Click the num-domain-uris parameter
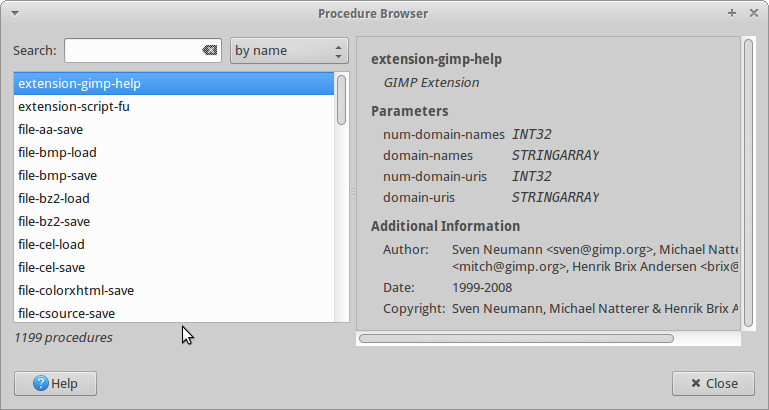The width and height of the screenshot is (769, 410). [435, 177]
